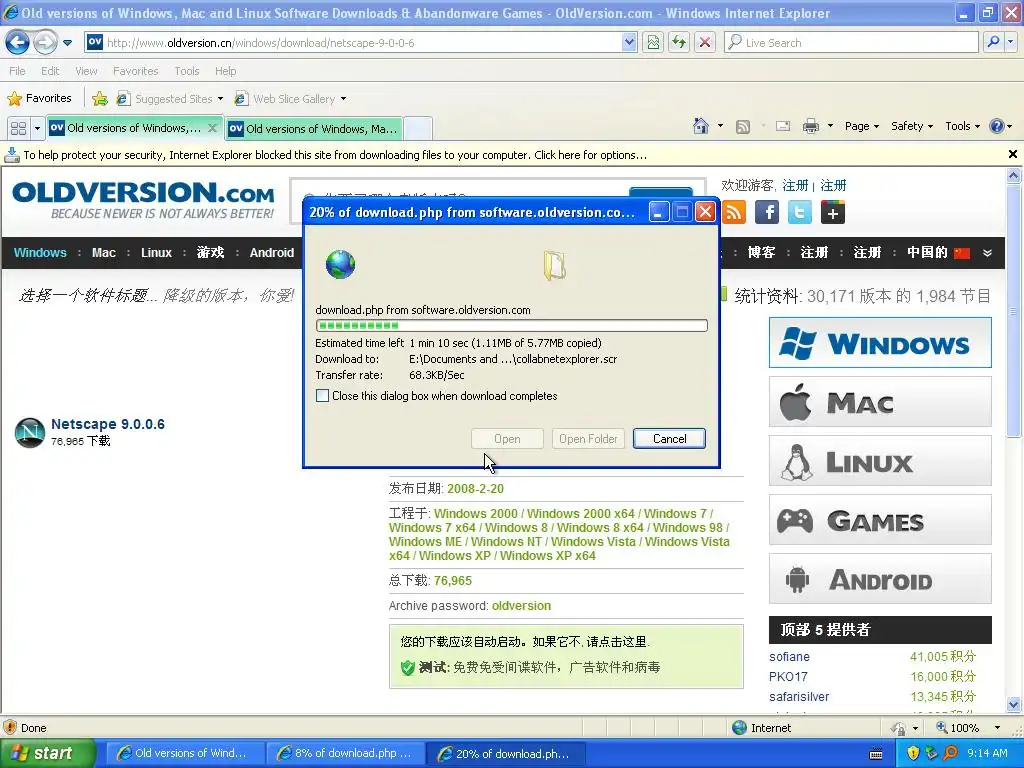Check Close this dialog box when download completes

tap(322, 396)
